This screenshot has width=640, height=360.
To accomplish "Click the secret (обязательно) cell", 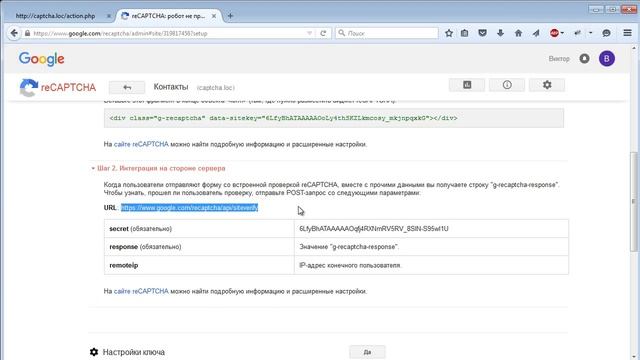I will click(199, 229).
